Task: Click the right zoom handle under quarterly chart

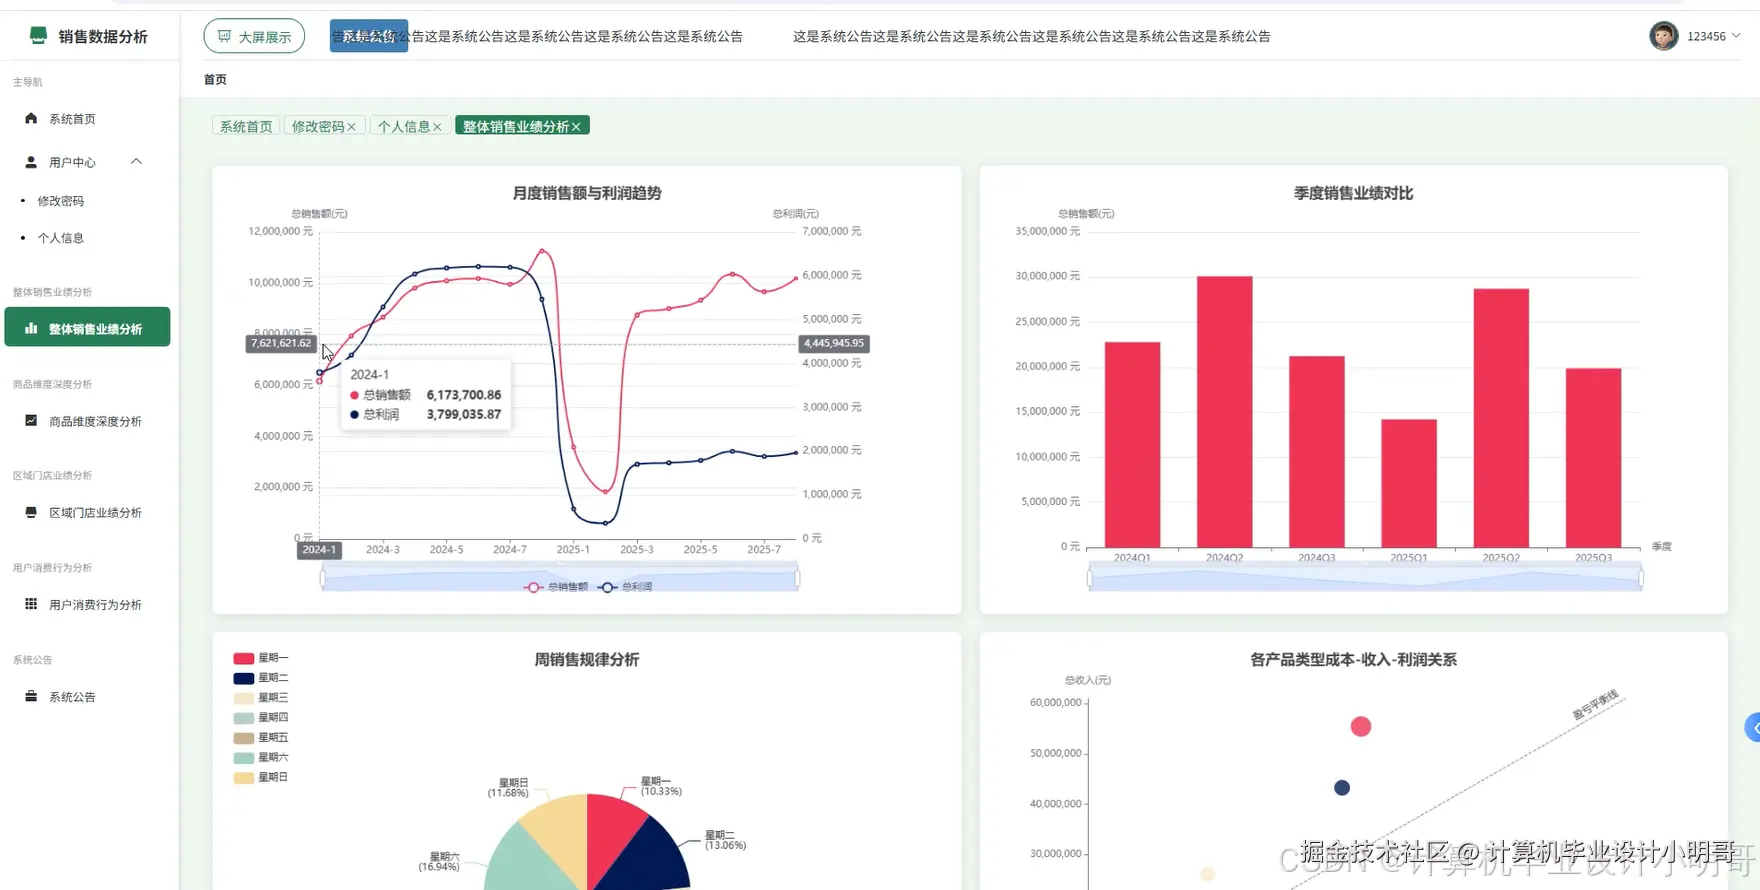Action: [x=1641, y=577]
